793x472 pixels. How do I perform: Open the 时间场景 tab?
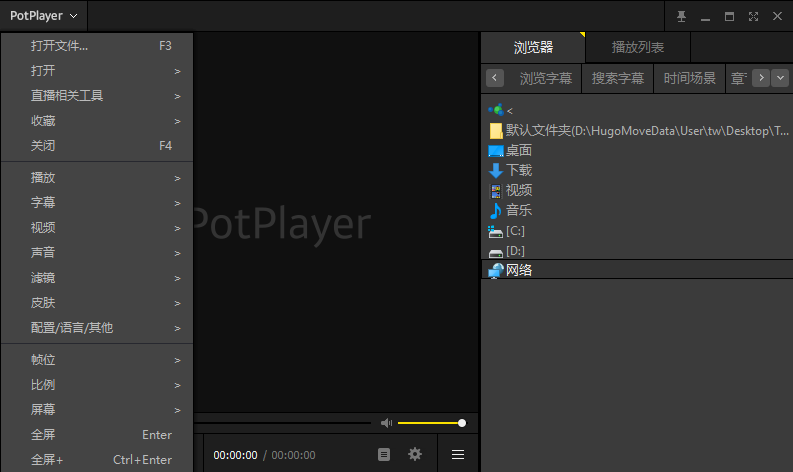pos(689,78)
